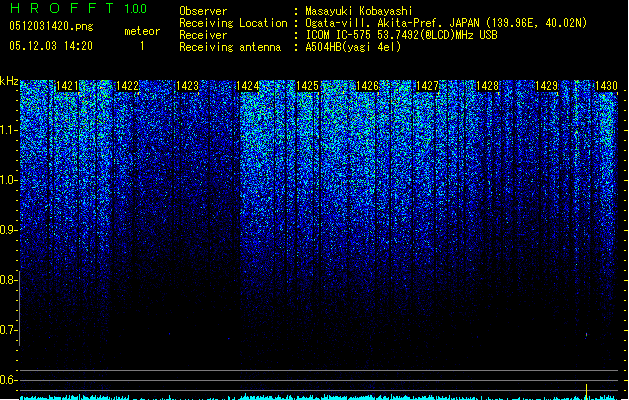
Task: Click the 1.1 kHz axis label
Action: (9, 130)
